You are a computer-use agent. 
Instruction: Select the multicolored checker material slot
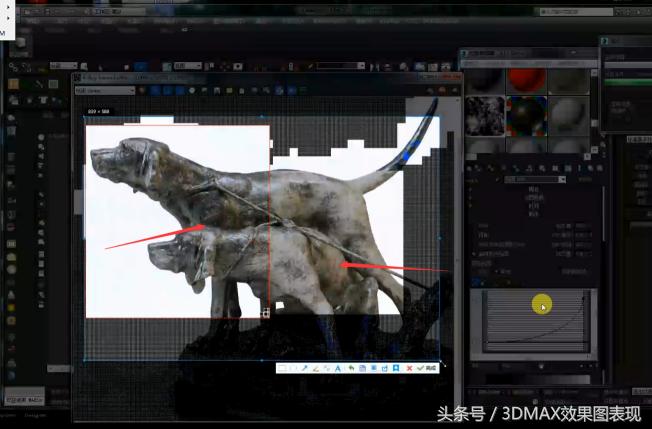pos(526,116)
